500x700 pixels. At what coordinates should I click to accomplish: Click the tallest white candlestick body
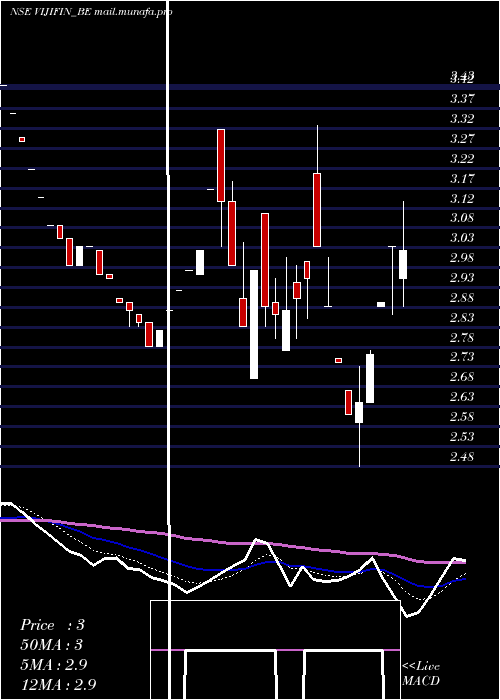click(x=254, y=325)
